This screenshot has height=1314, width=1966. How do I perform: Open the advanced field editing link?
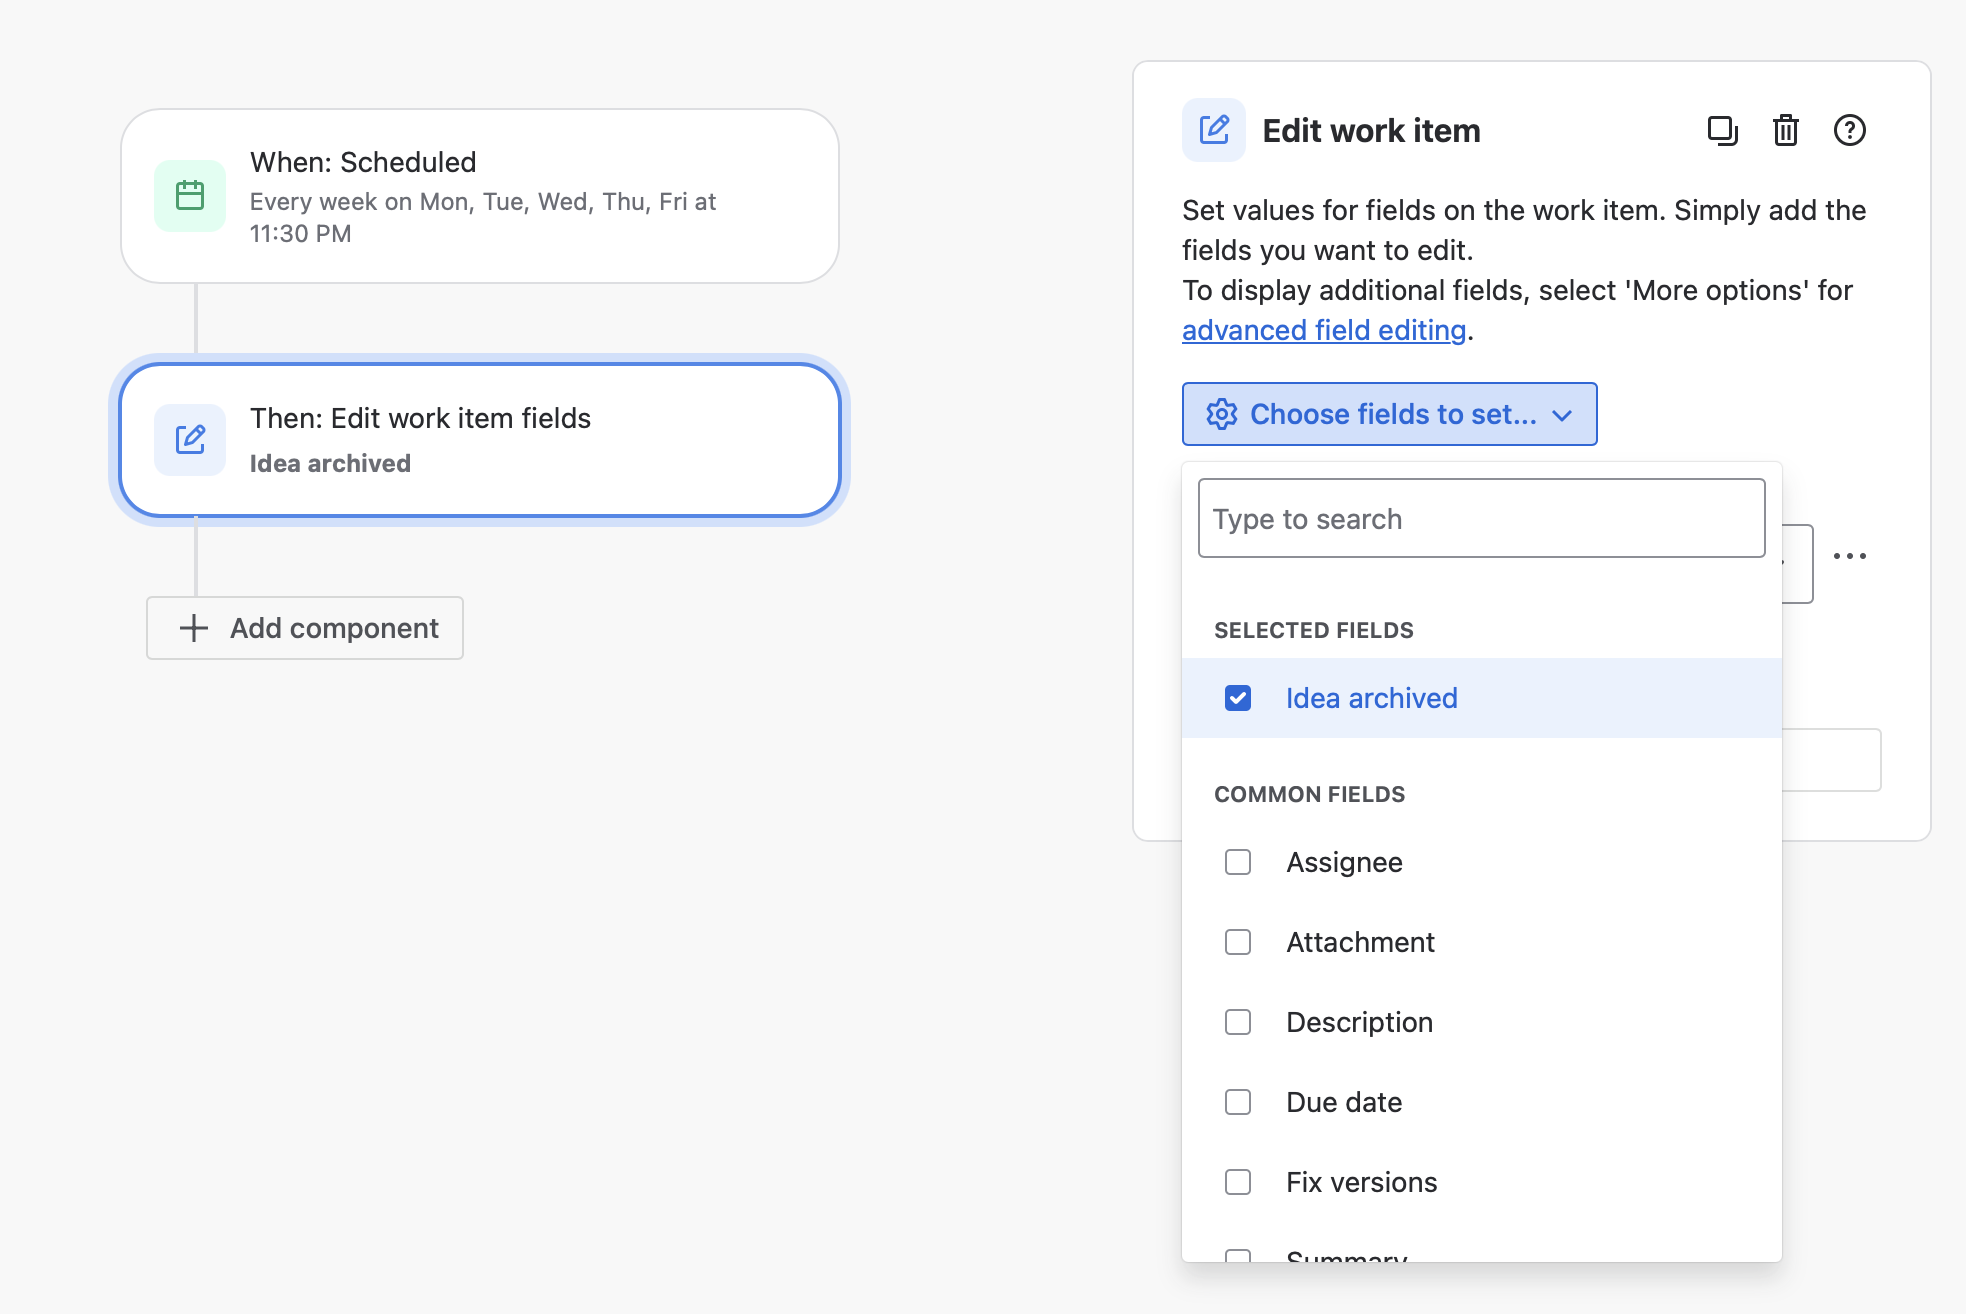[1324, 330]
